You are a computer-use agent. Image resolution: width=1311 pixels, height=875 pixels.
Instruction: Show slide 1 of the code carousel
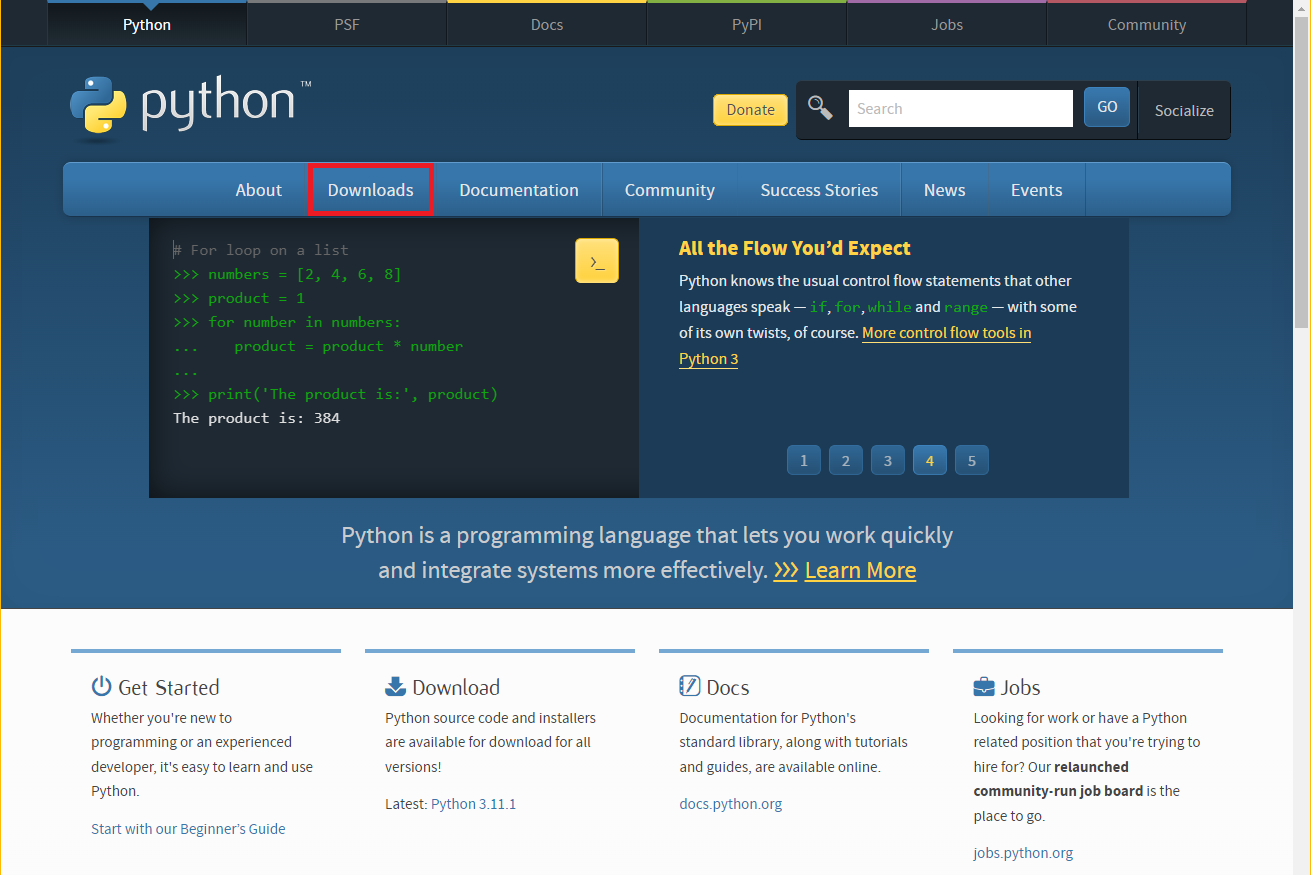(x=804, y=460)
